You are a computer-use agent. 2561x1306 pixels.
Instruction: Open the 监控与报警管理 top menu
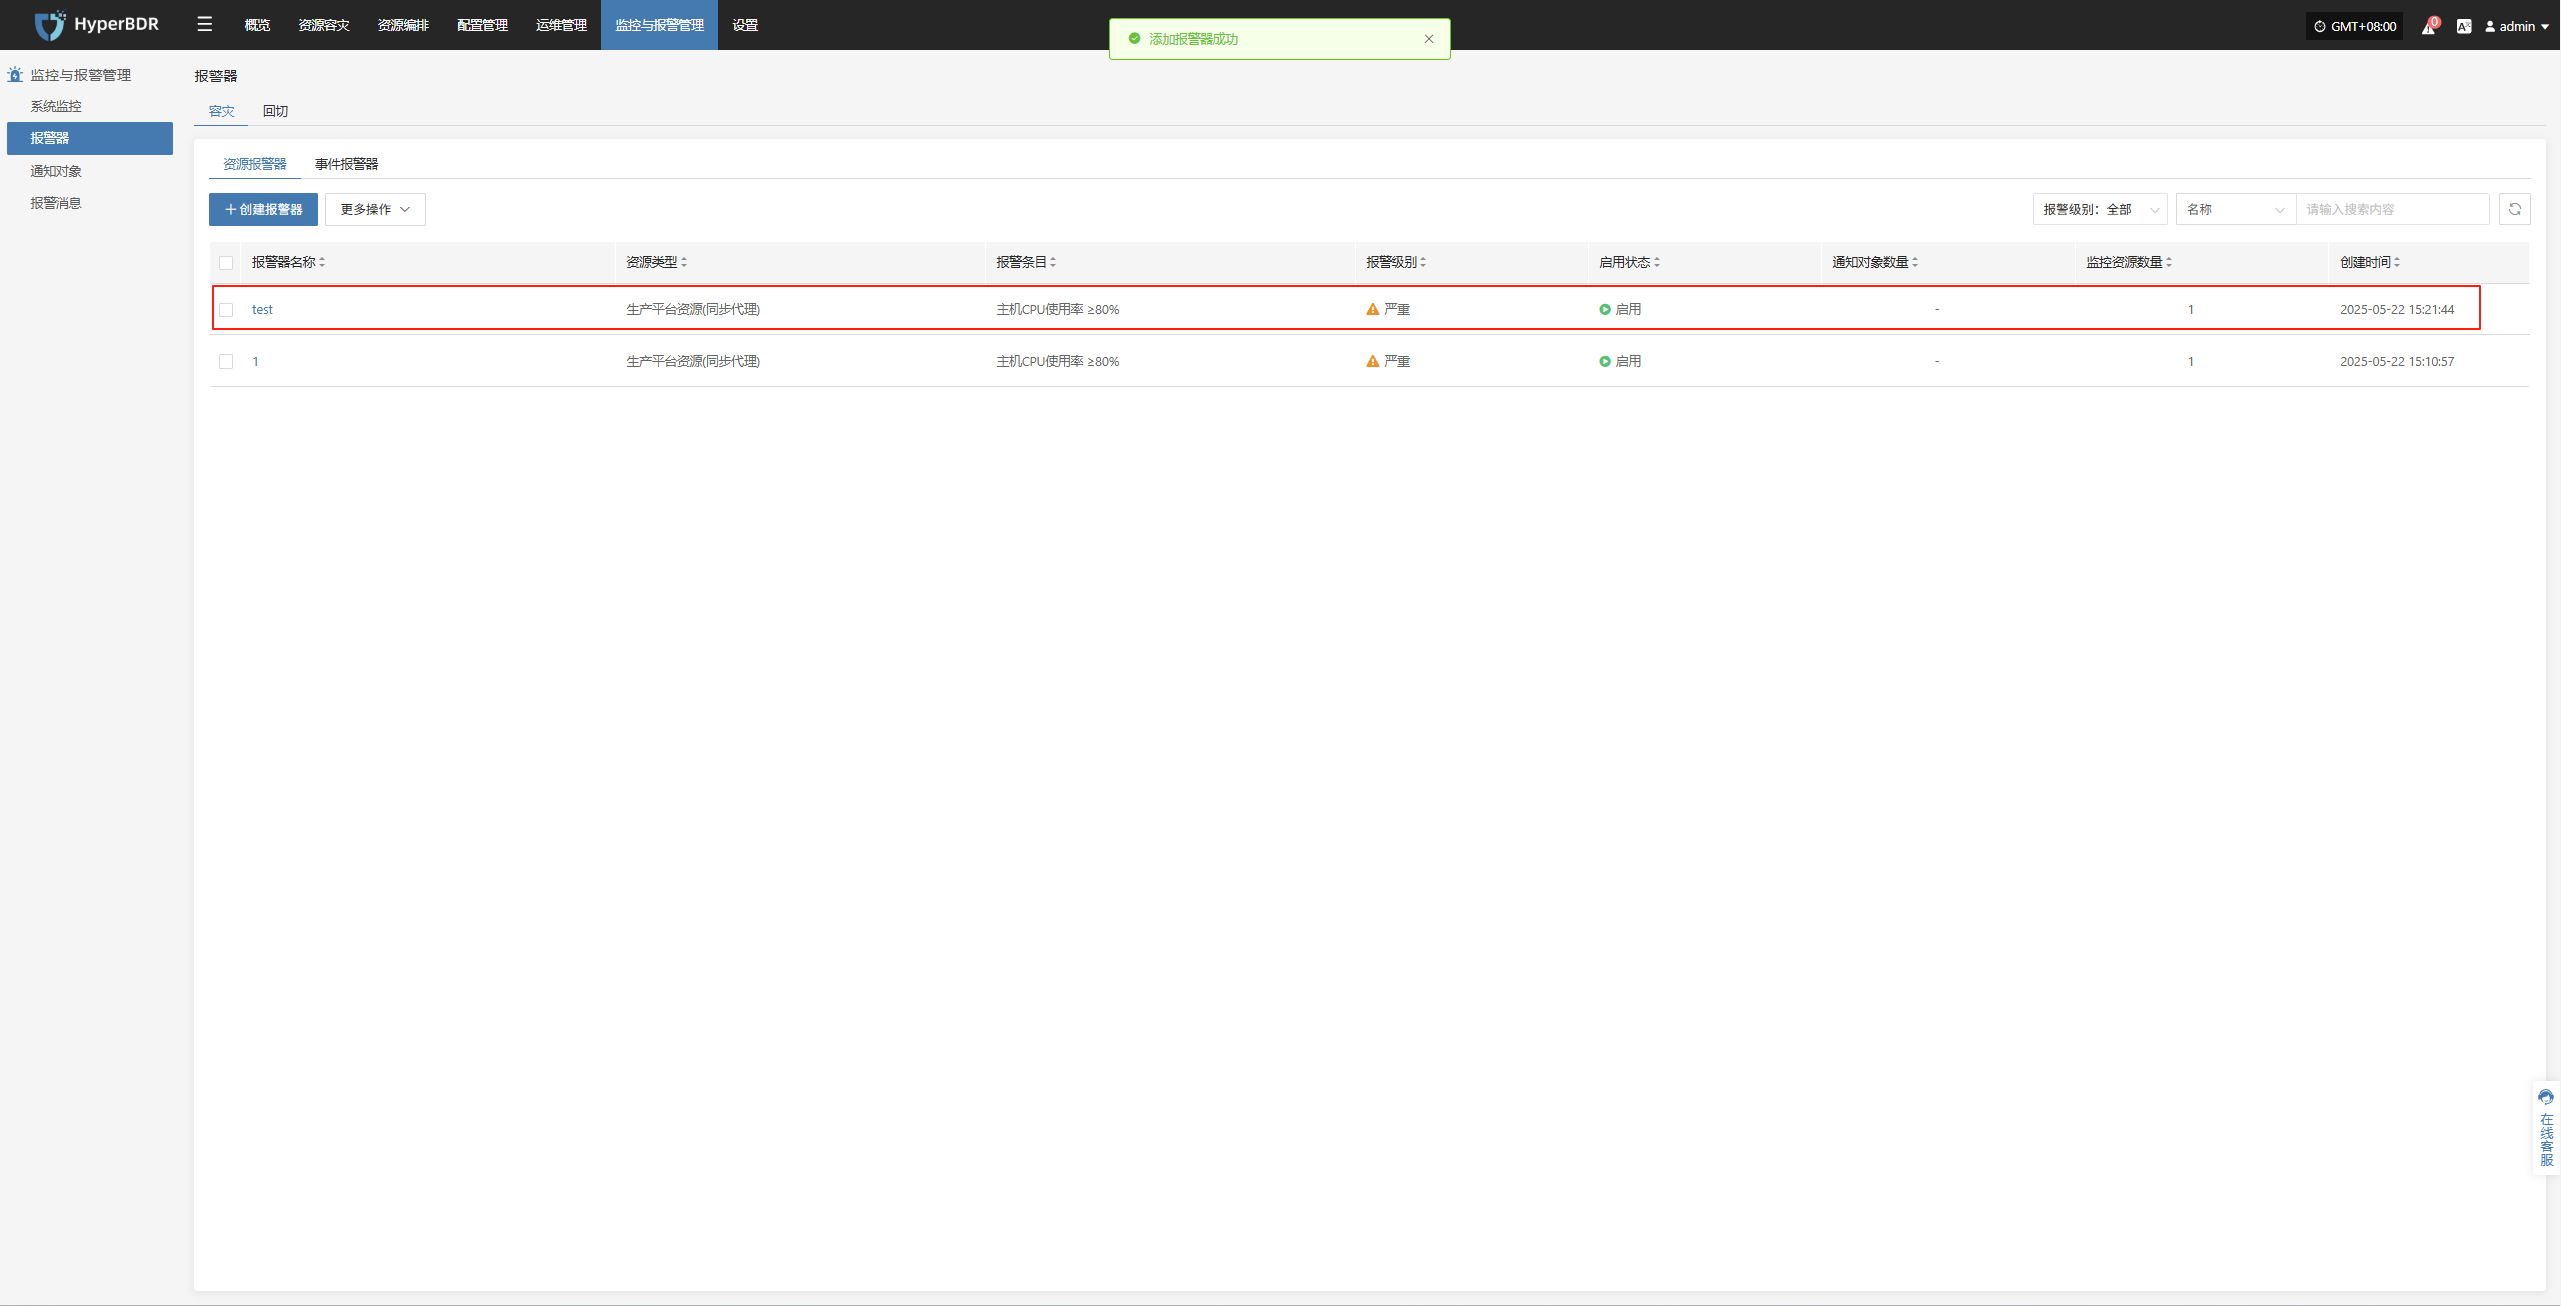[659, 25]
